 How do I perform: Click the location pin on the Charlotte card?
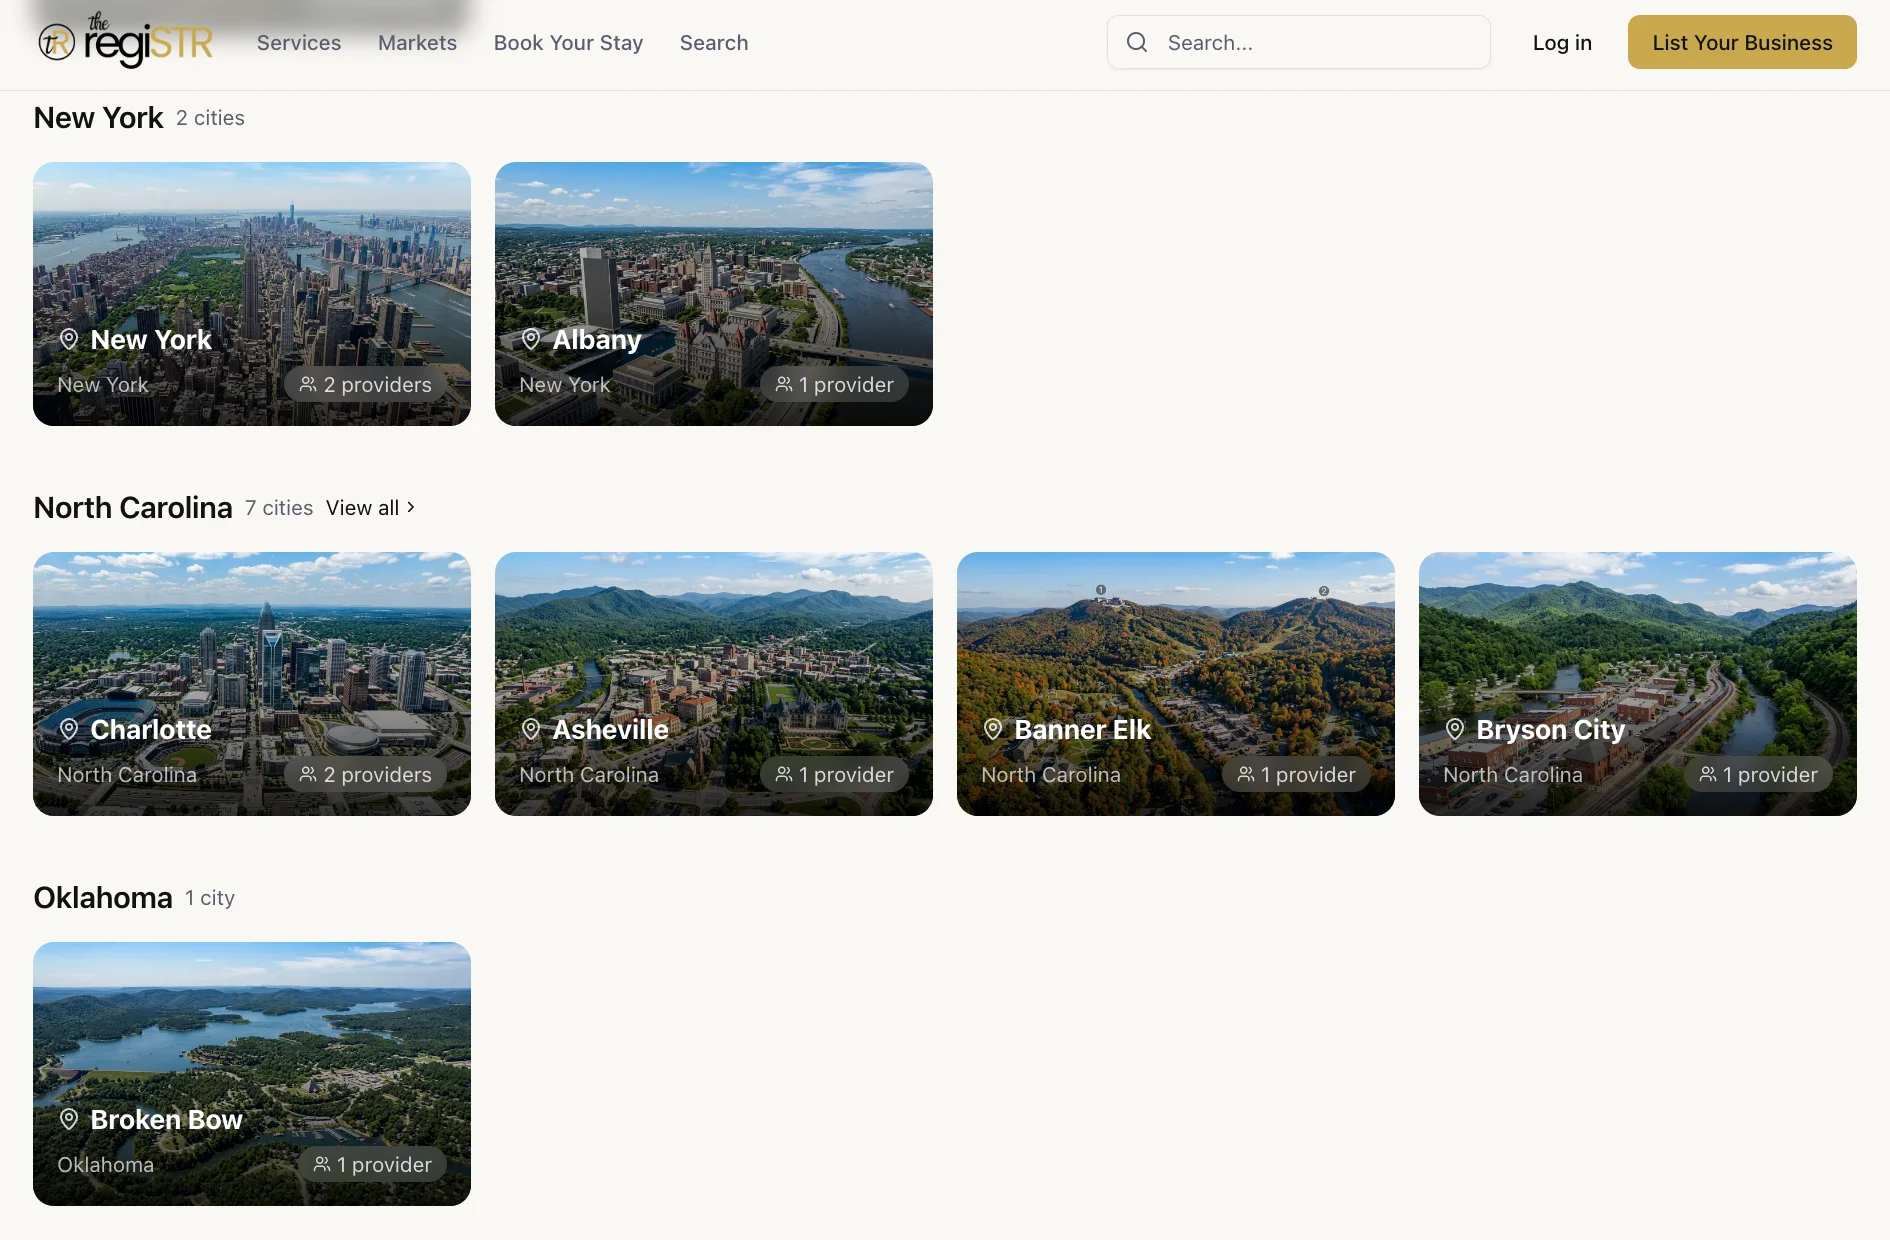(69, 729)
